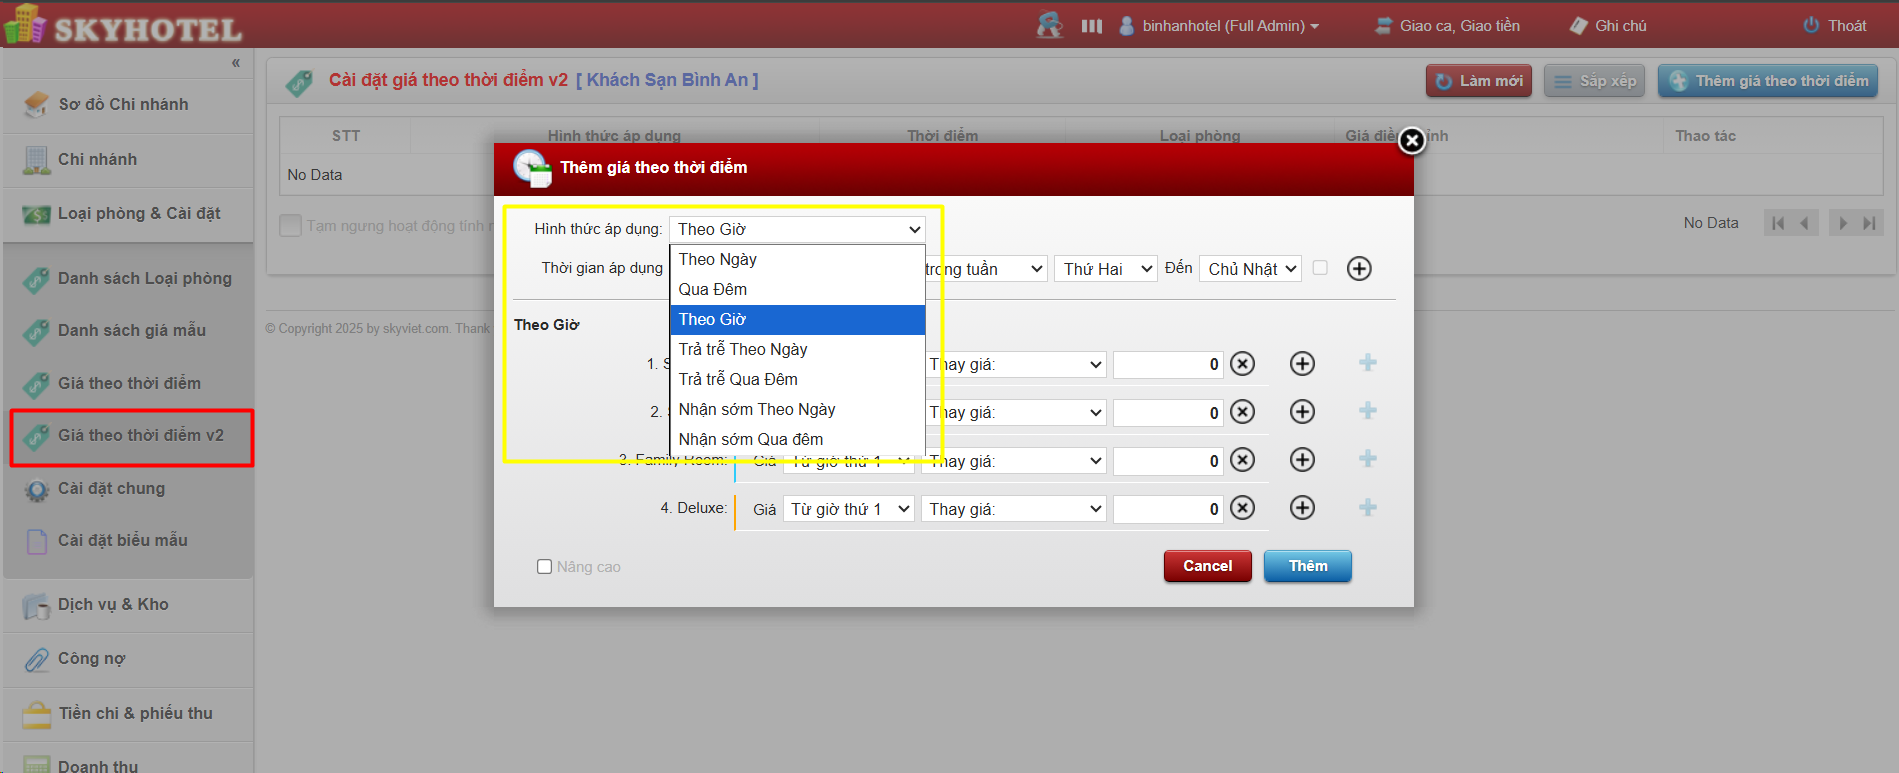The image size is (1899, 773).
Task: Close the Thêm giá theo thời điểm dialog
Action: click(1411, 141)
